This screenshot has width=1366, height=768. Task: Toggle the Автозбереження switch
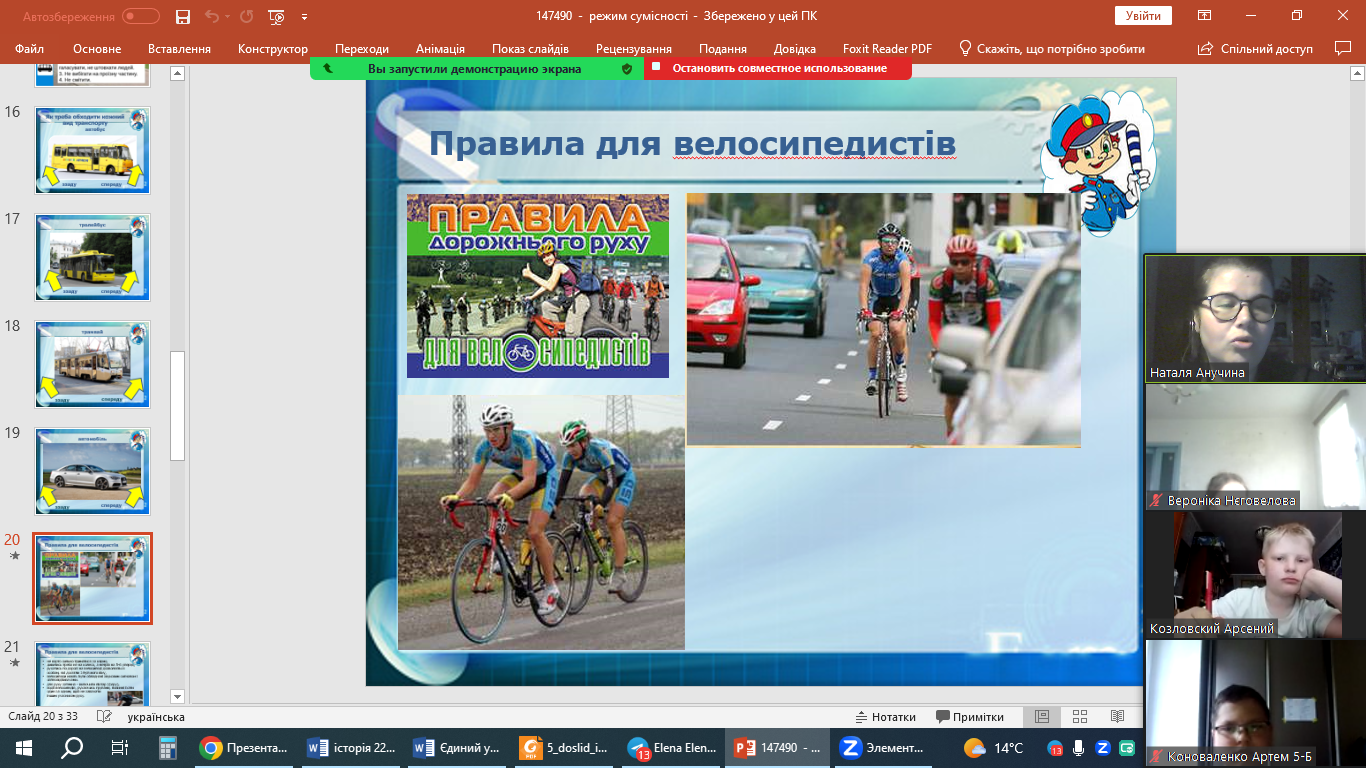pos(141,16)
